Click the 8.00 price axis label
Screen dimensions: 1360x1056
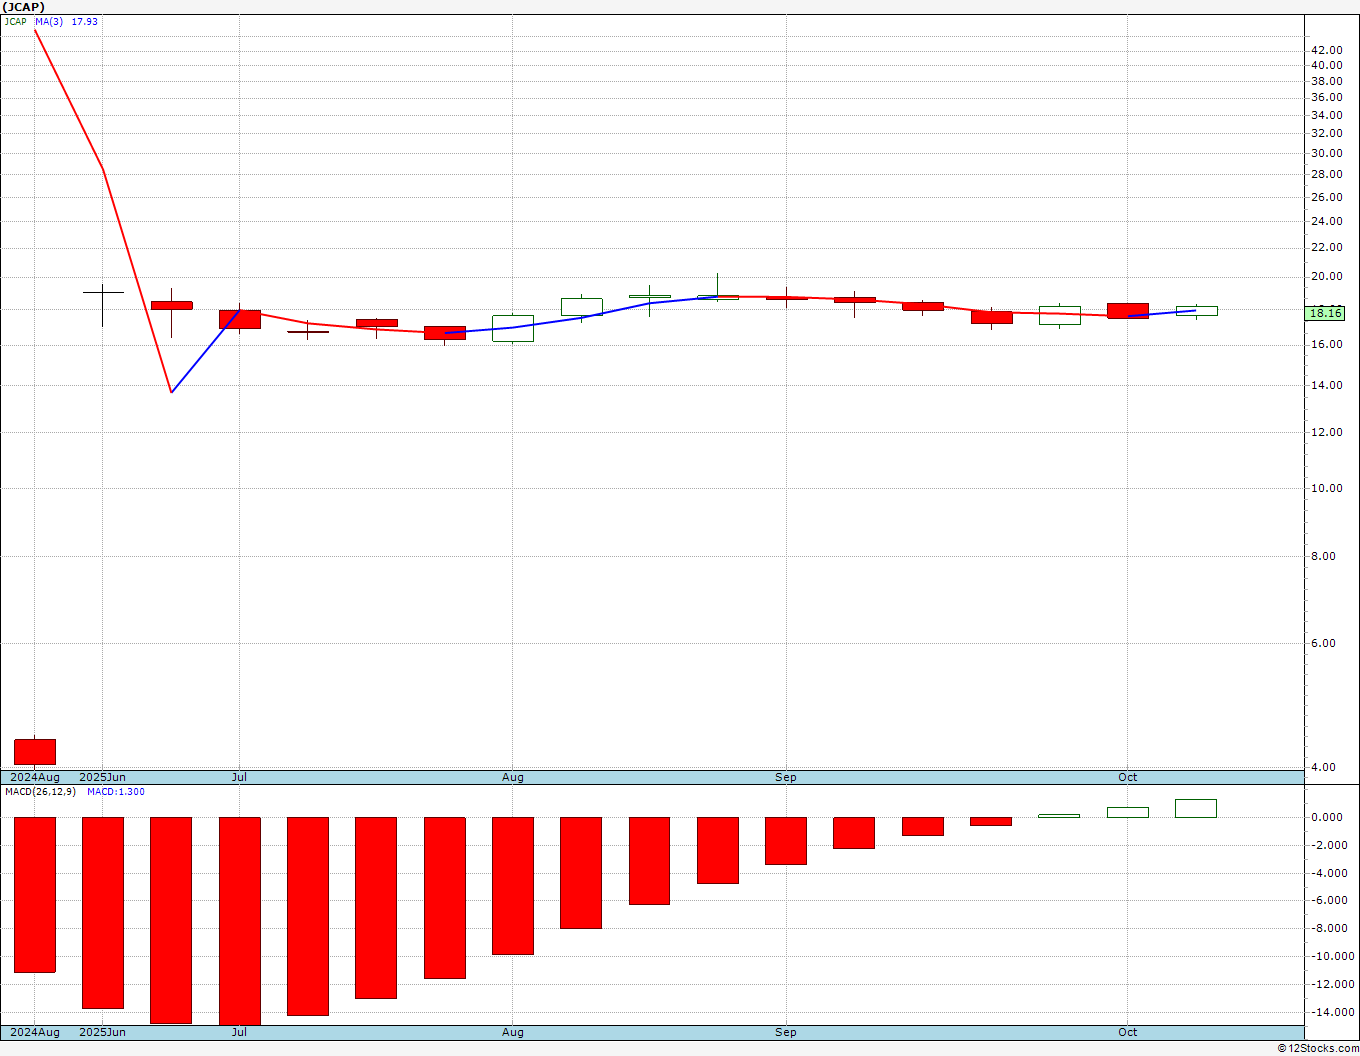coord(1324,557)
